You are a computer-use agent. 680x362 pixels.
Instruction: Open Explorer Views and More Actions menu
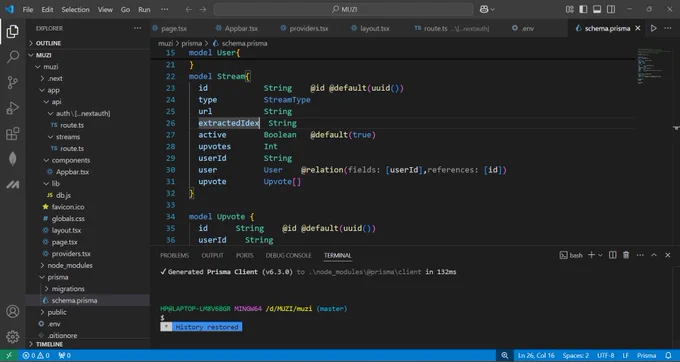(137, 28)
